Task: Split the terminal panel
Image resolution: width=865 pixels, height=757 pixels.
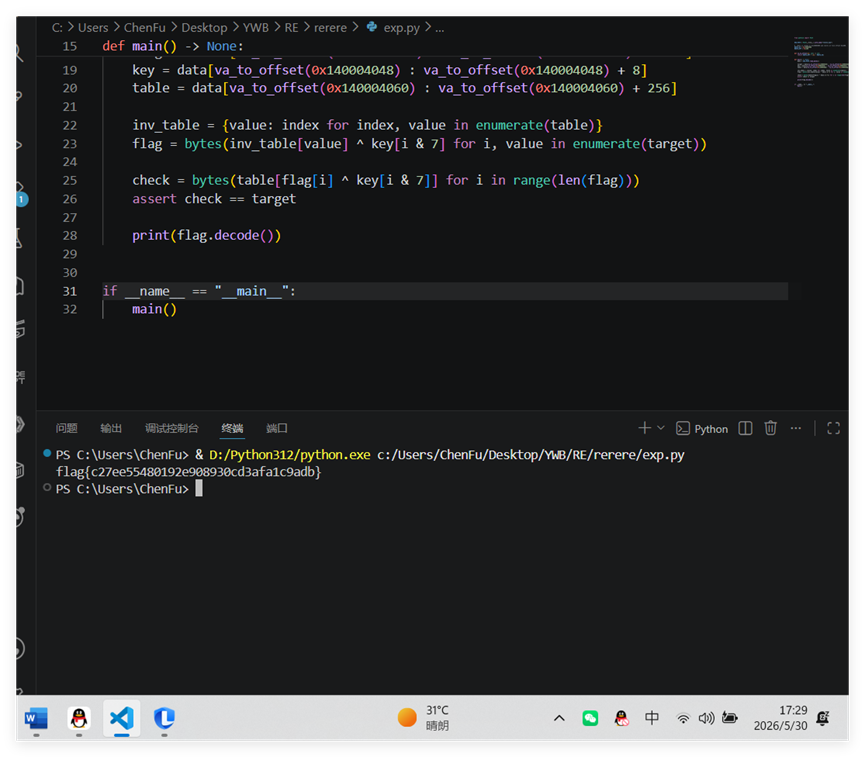Action: click(x=745, y=428)
